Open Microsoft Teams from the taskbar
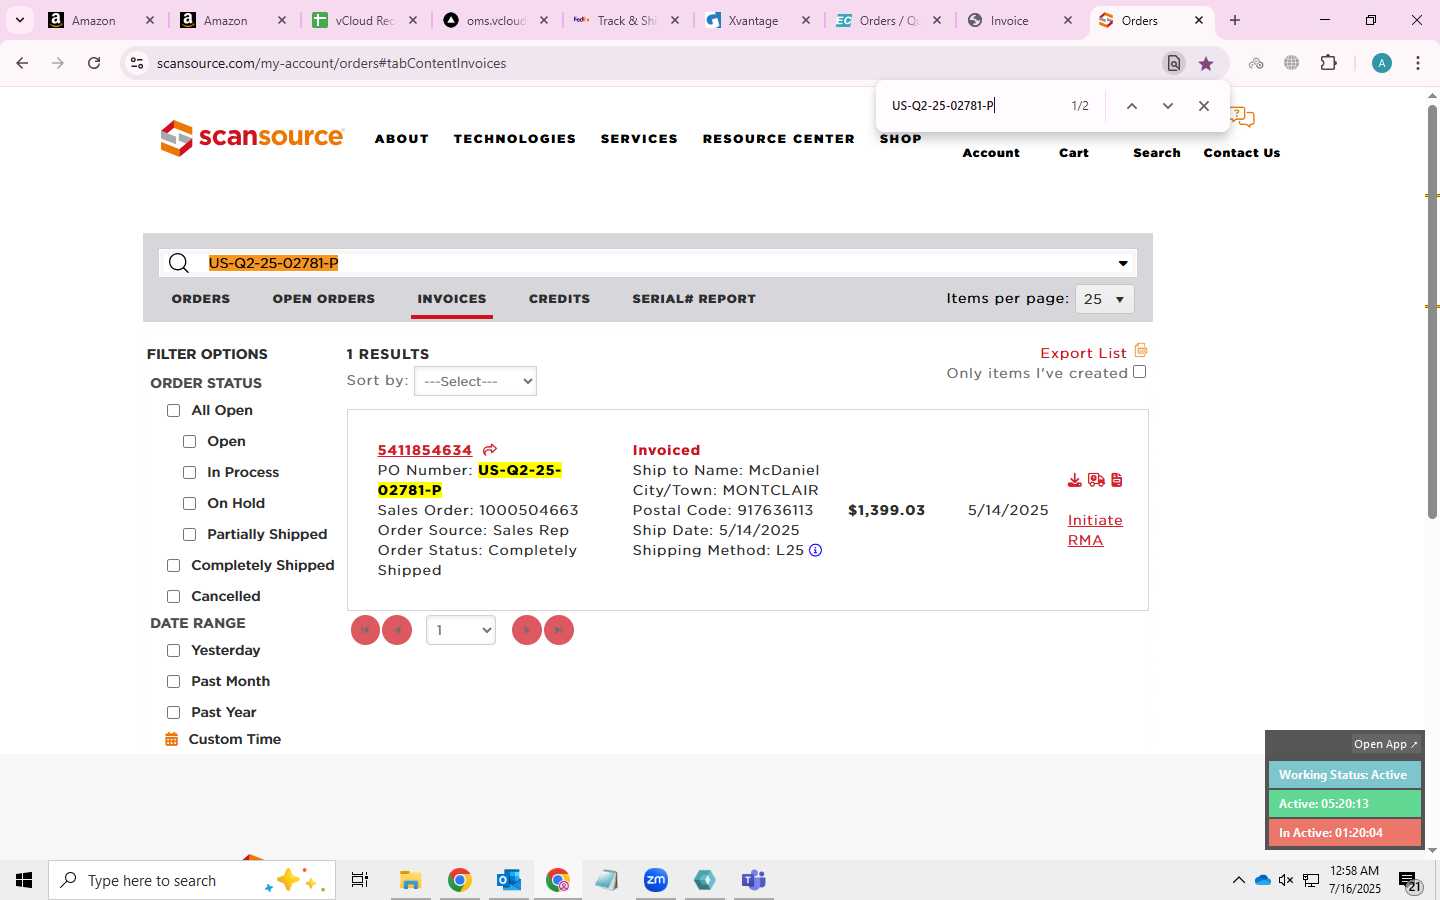 pos(754,880)
